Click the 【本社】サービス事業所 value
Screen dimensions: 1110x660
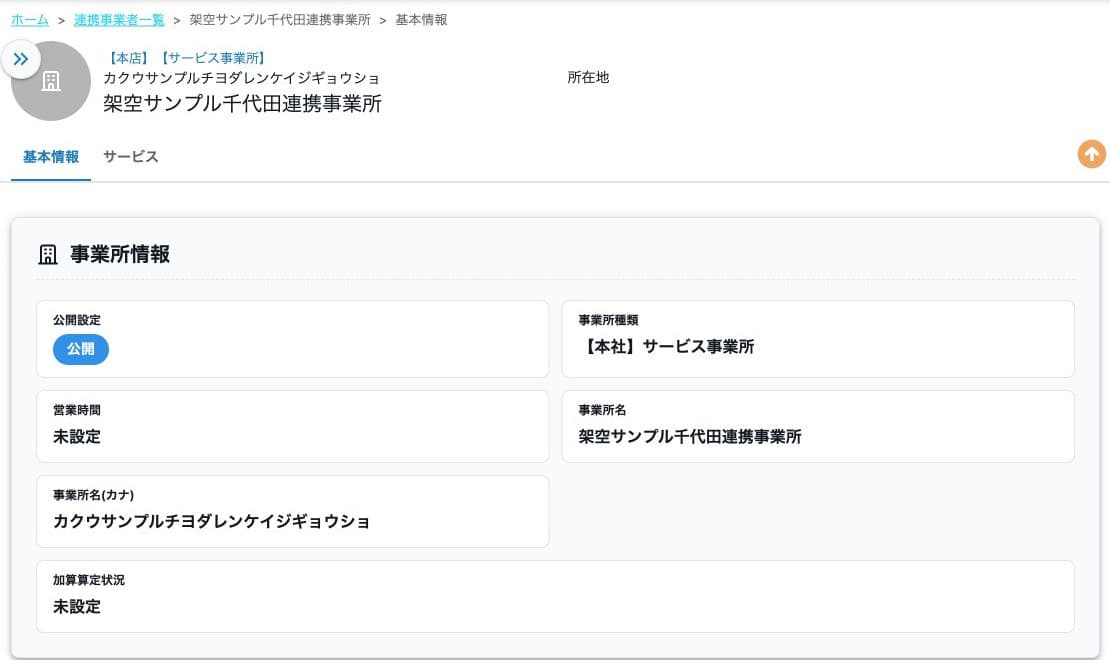666,346
